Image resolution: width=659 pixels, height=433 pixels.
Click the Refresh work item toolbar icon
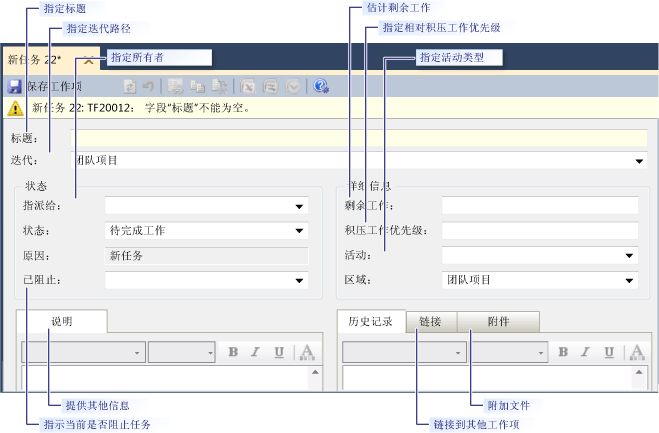point(130,87)
